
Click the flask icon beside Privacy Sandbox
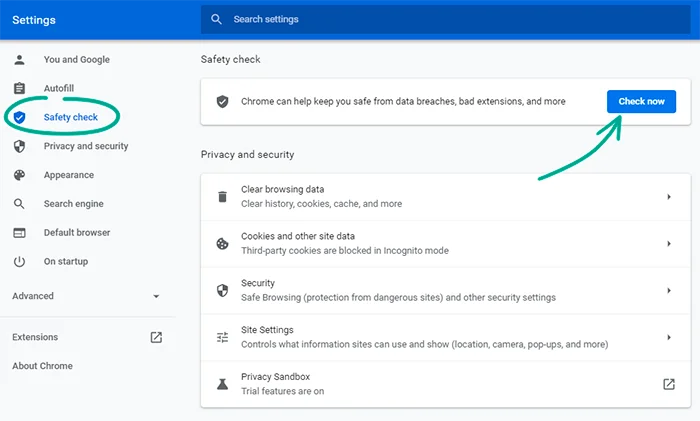(222, 384)
